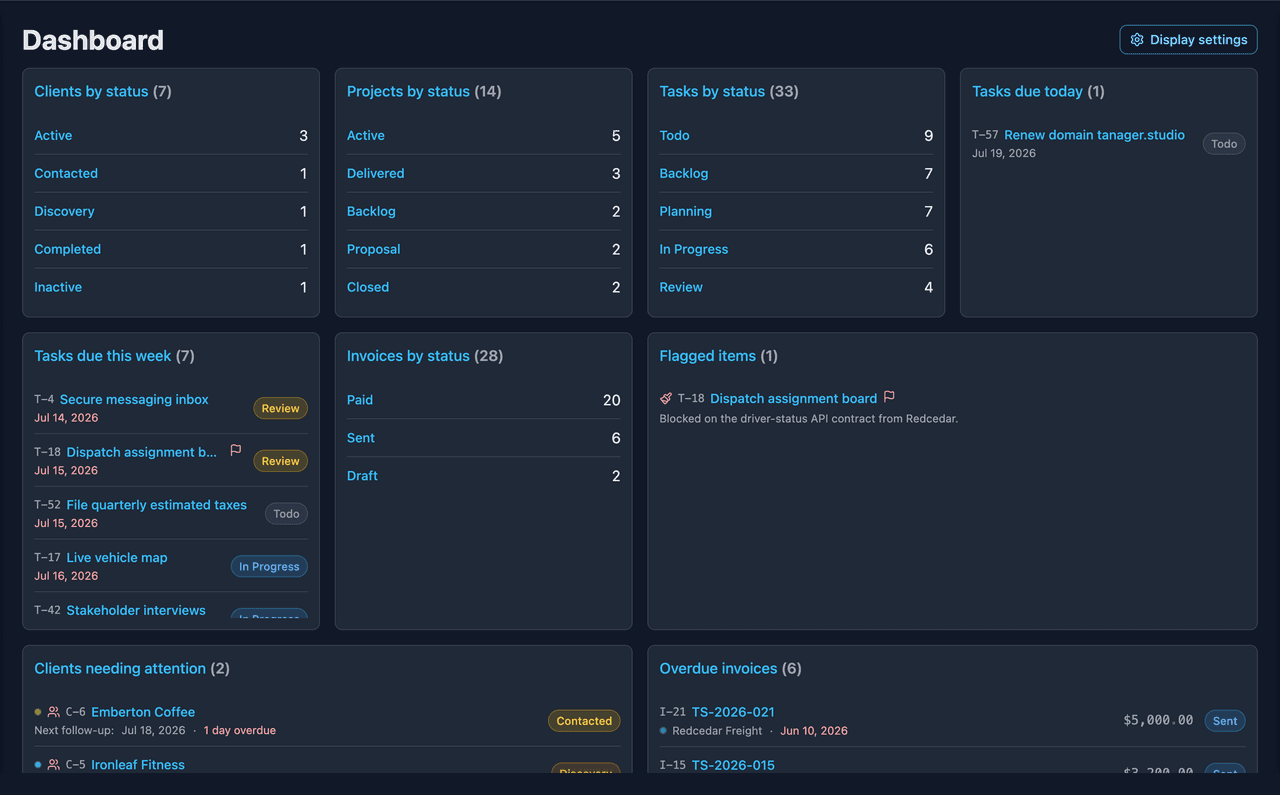This screenshot has height=795, width=1280.
Task: Select Completed under Clients by status
Action: [67, 250]
